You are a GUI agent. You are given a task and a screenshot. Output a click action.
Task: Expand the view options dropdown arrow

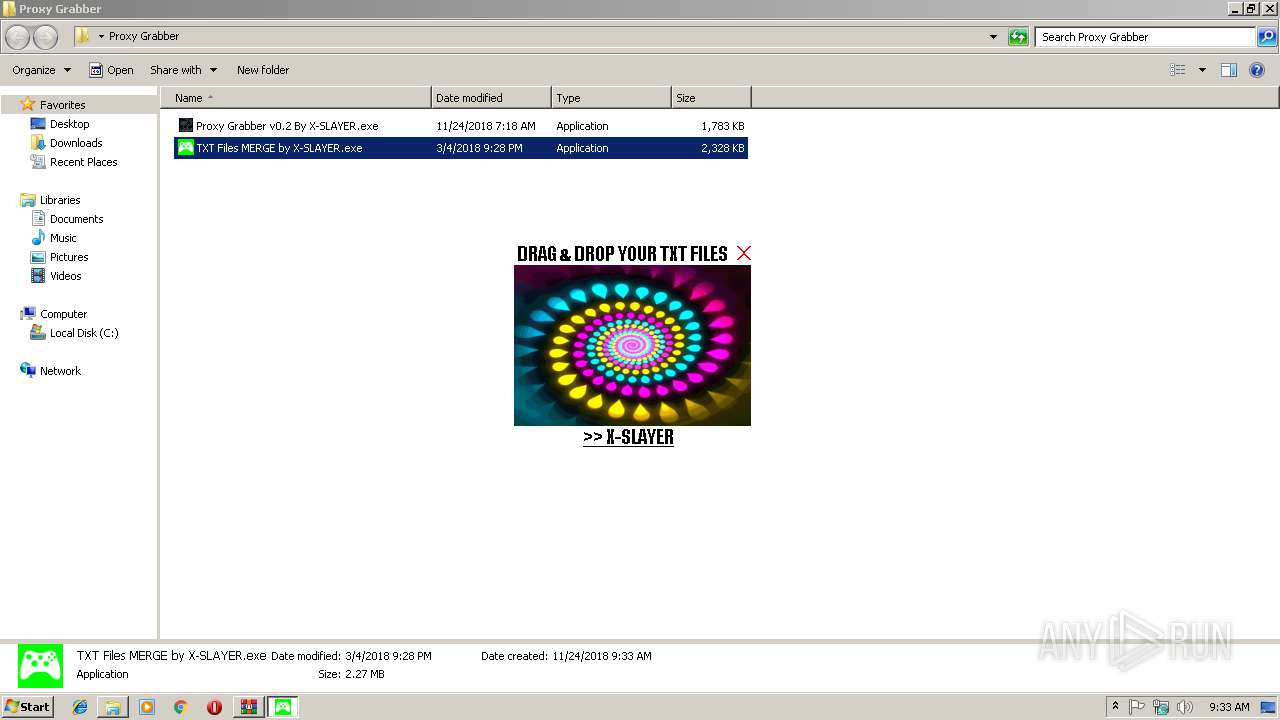point(1202,70)
